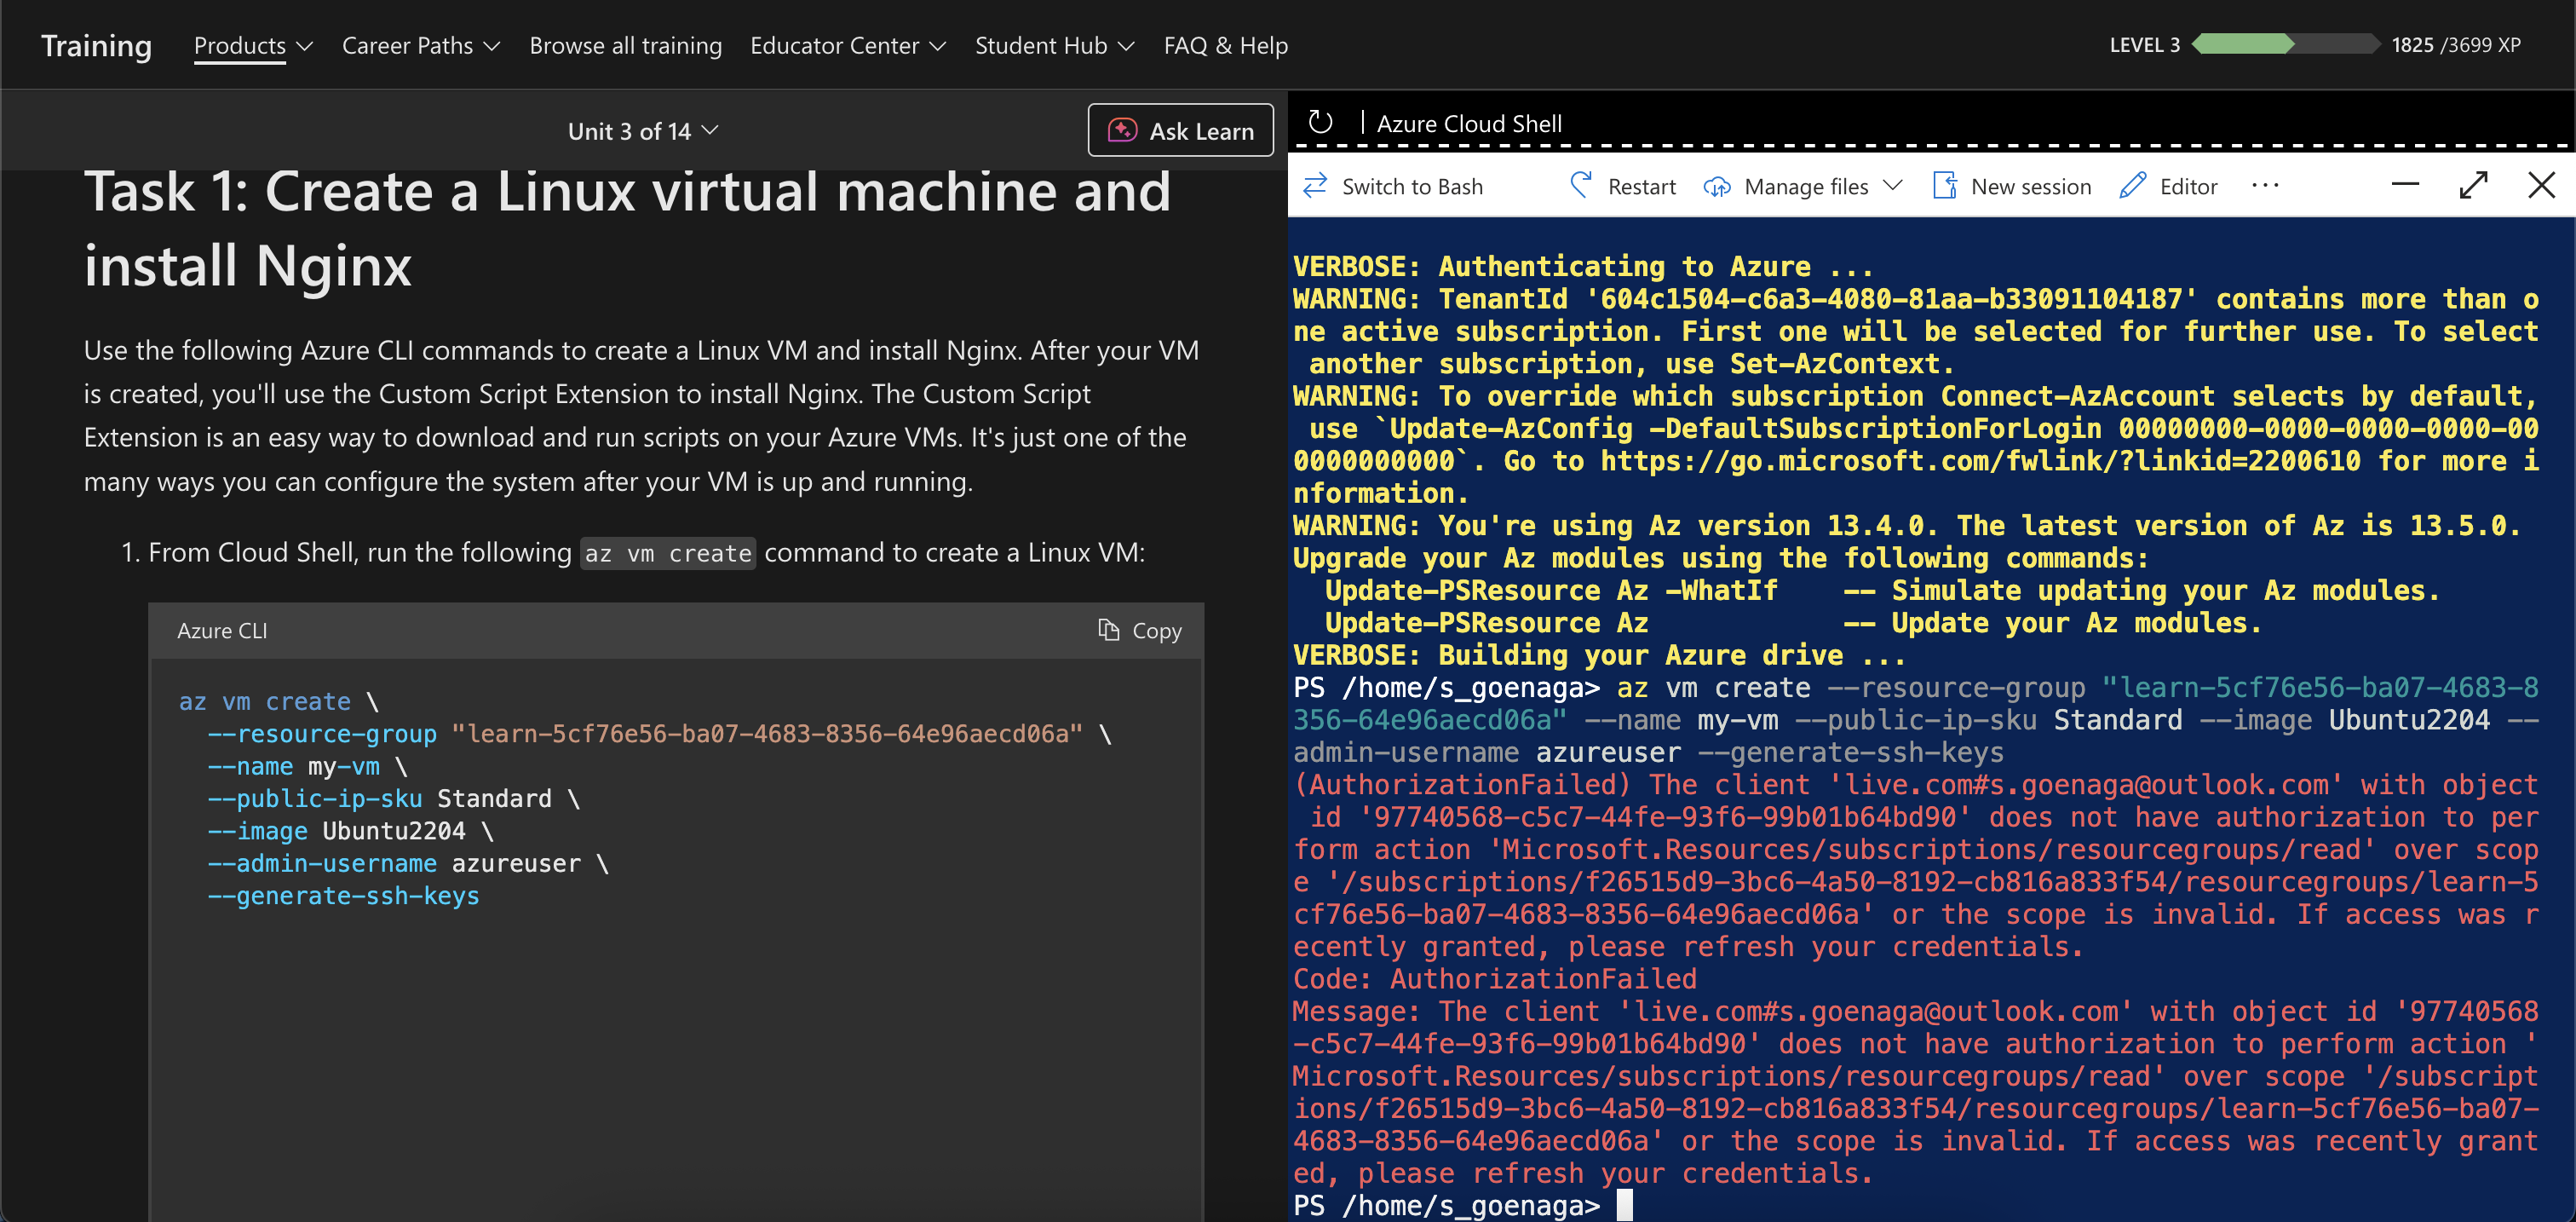2576x1222 pixels.
Task: Click the Cloud Shell refresh icon
Action: (1320, 122)
